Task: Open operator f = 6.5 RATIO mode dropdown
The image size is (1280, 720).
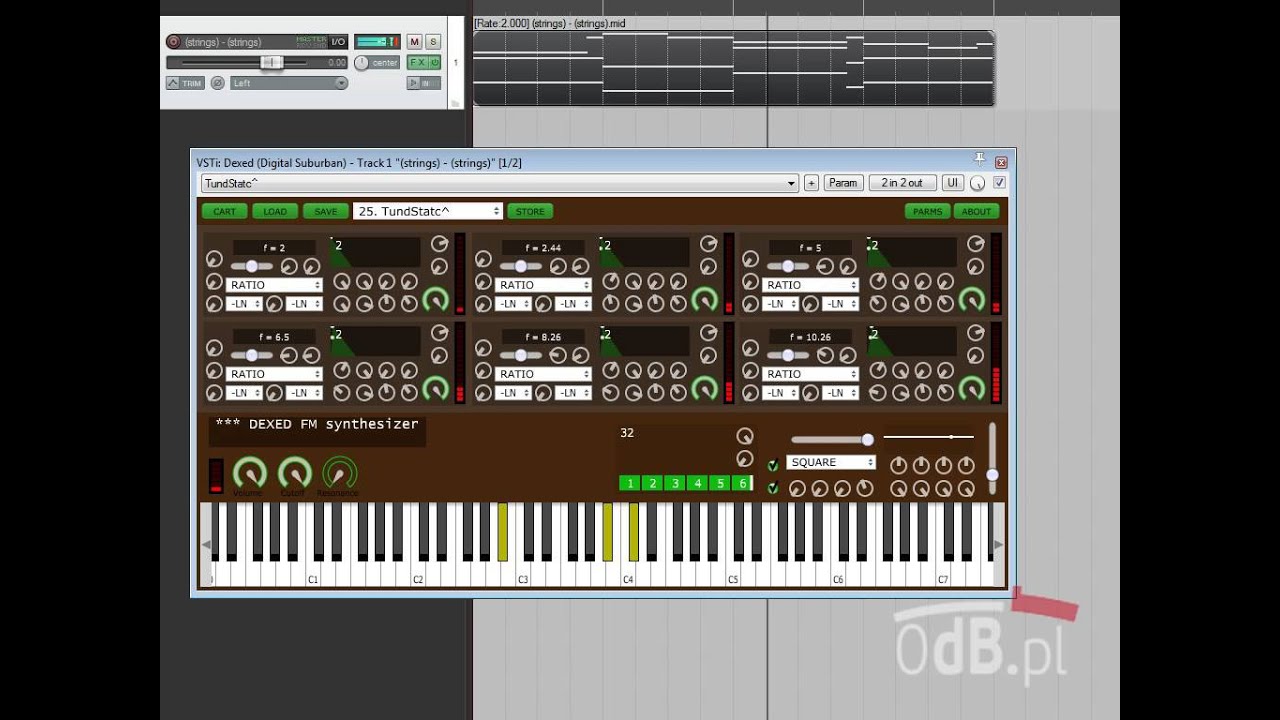Action: tap(275, 374)
